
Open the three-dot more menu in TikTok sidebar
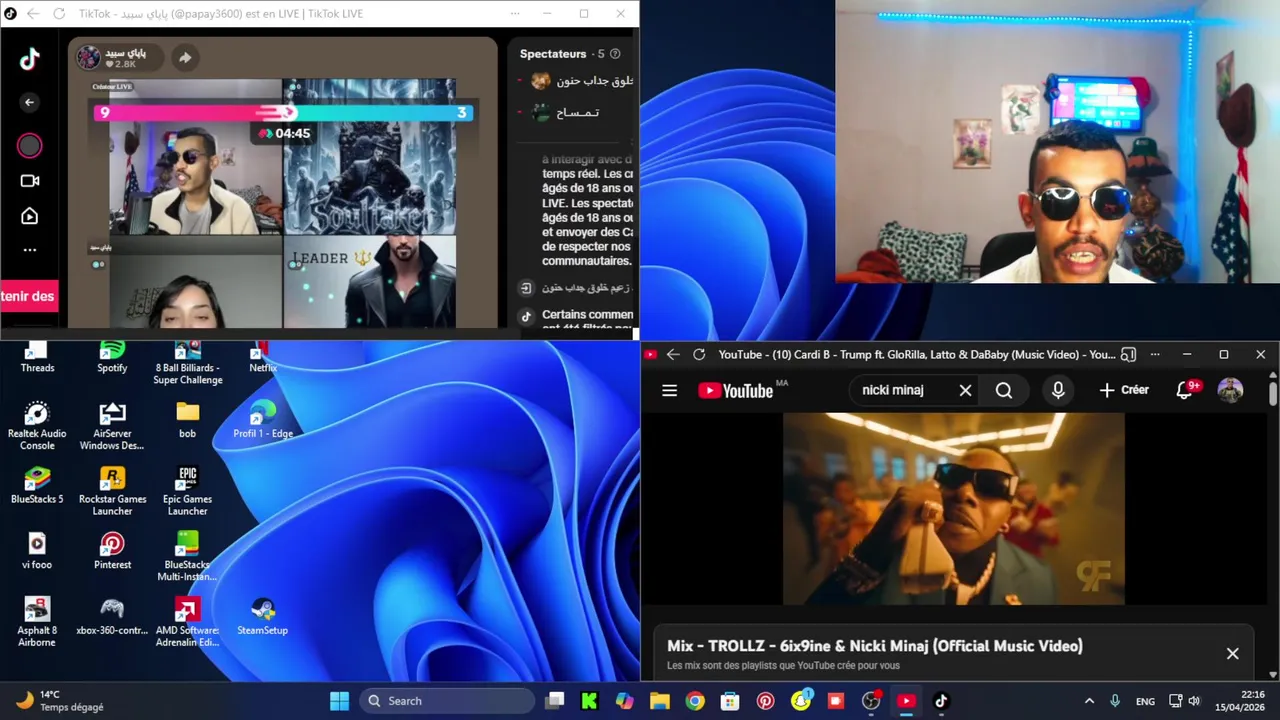point(30,250)
